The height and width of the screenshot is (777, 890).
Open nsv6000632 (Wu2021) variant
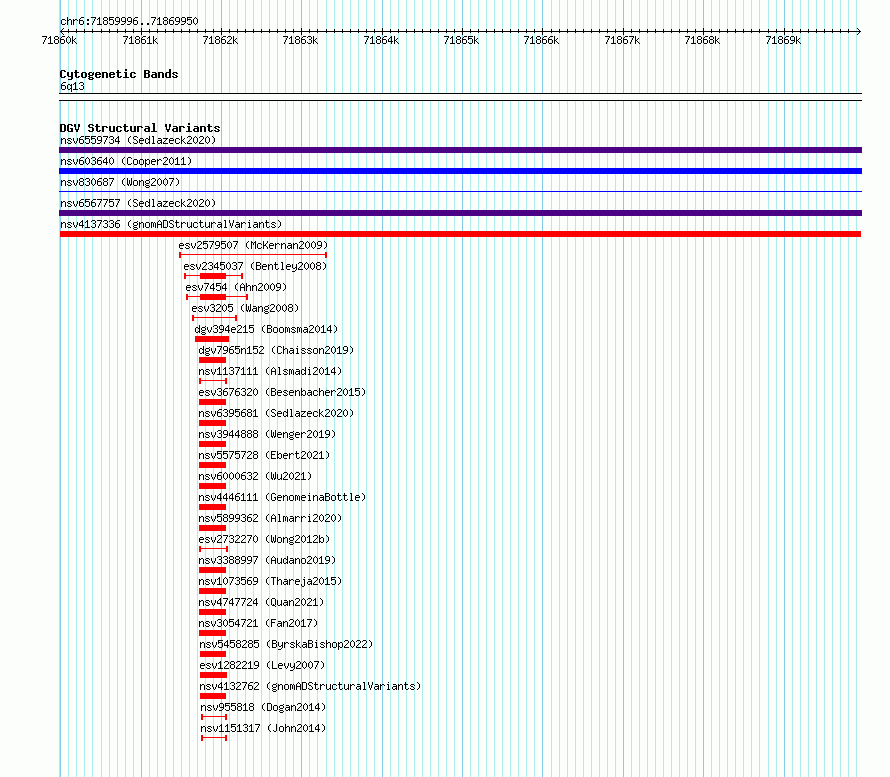pyautogui.click(x=255, y=476)
